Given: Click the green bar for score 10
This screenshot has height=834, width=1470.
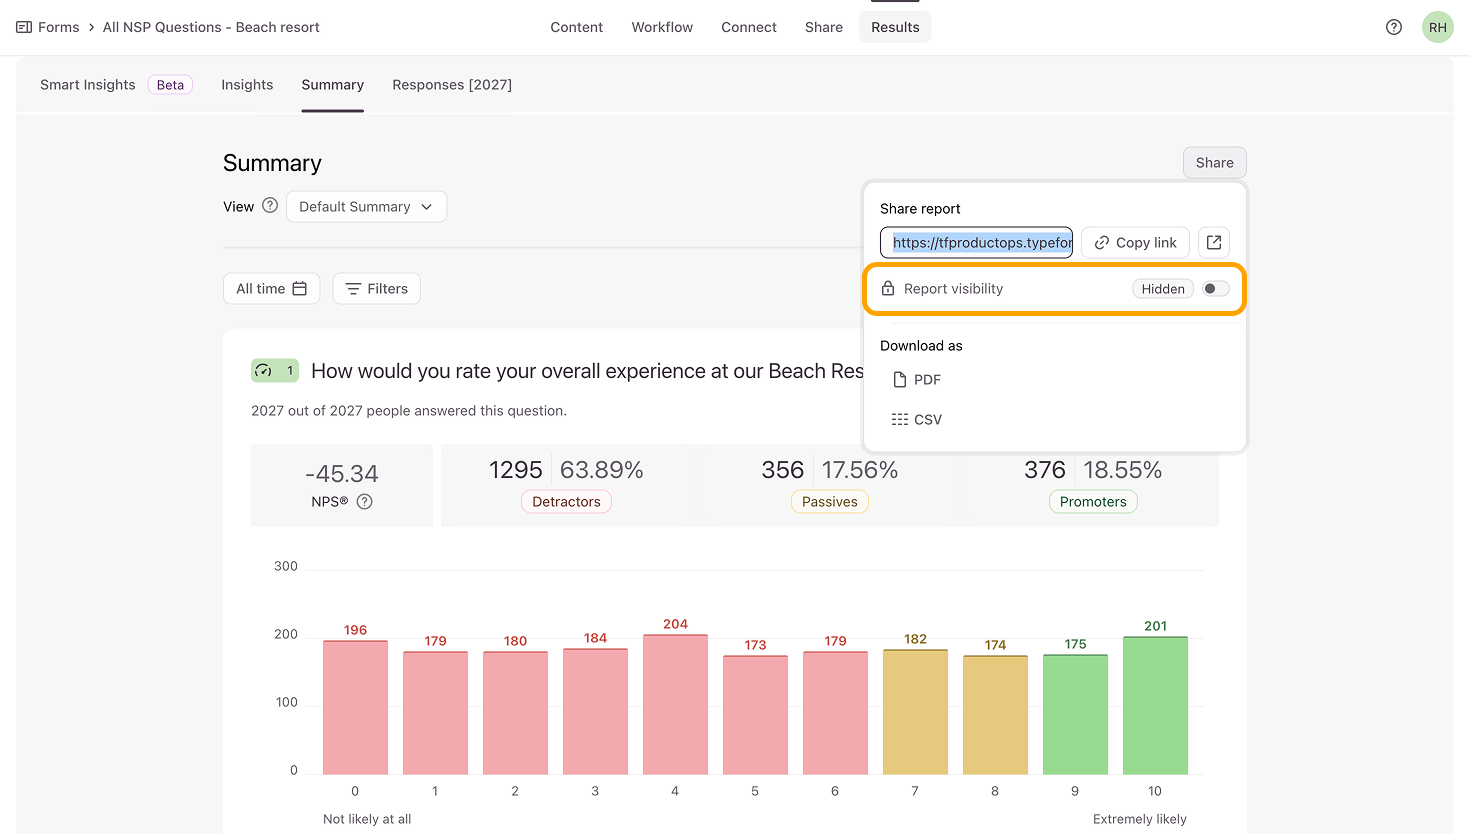Looking at the screenshot, I should click(x=1155, y=705).
